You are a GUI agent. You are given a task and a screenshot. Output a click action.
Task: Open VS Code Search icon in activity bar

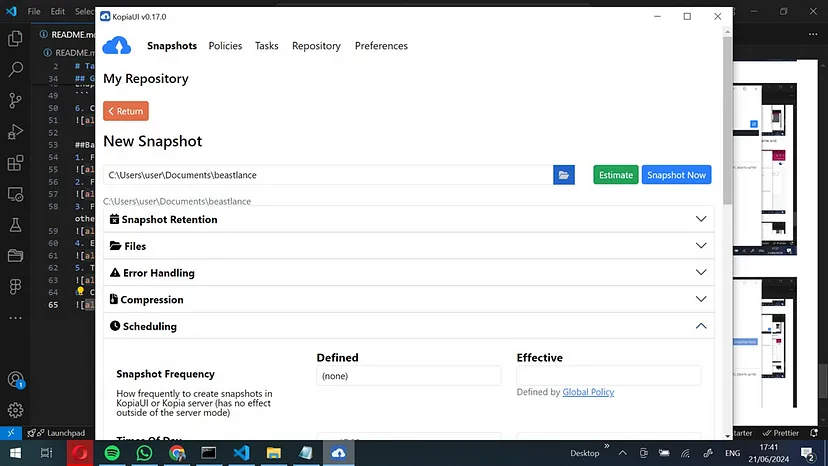pyautogui.click(x=16, y=69)
